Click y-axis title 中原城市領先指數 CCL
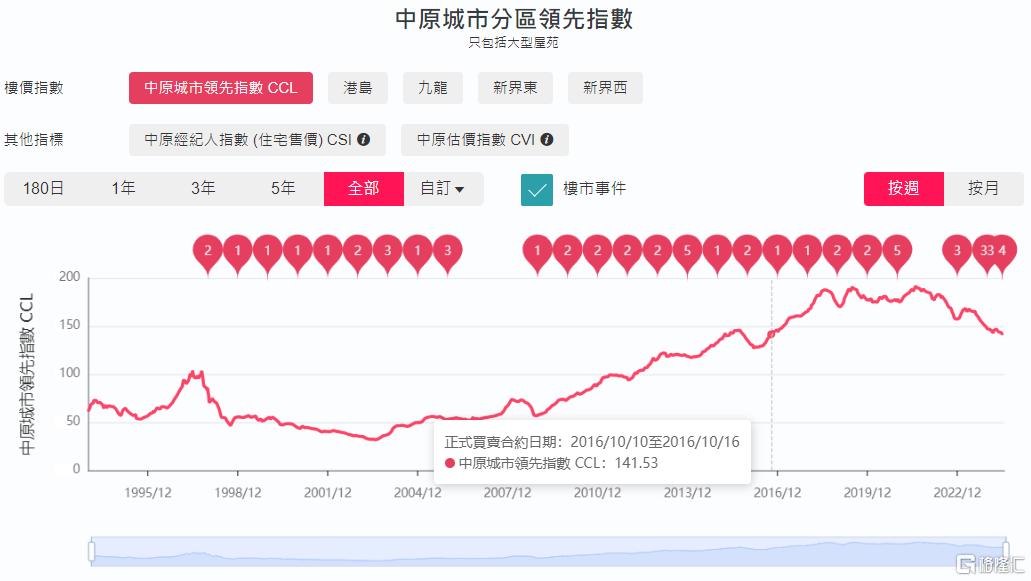 [26, 374]
